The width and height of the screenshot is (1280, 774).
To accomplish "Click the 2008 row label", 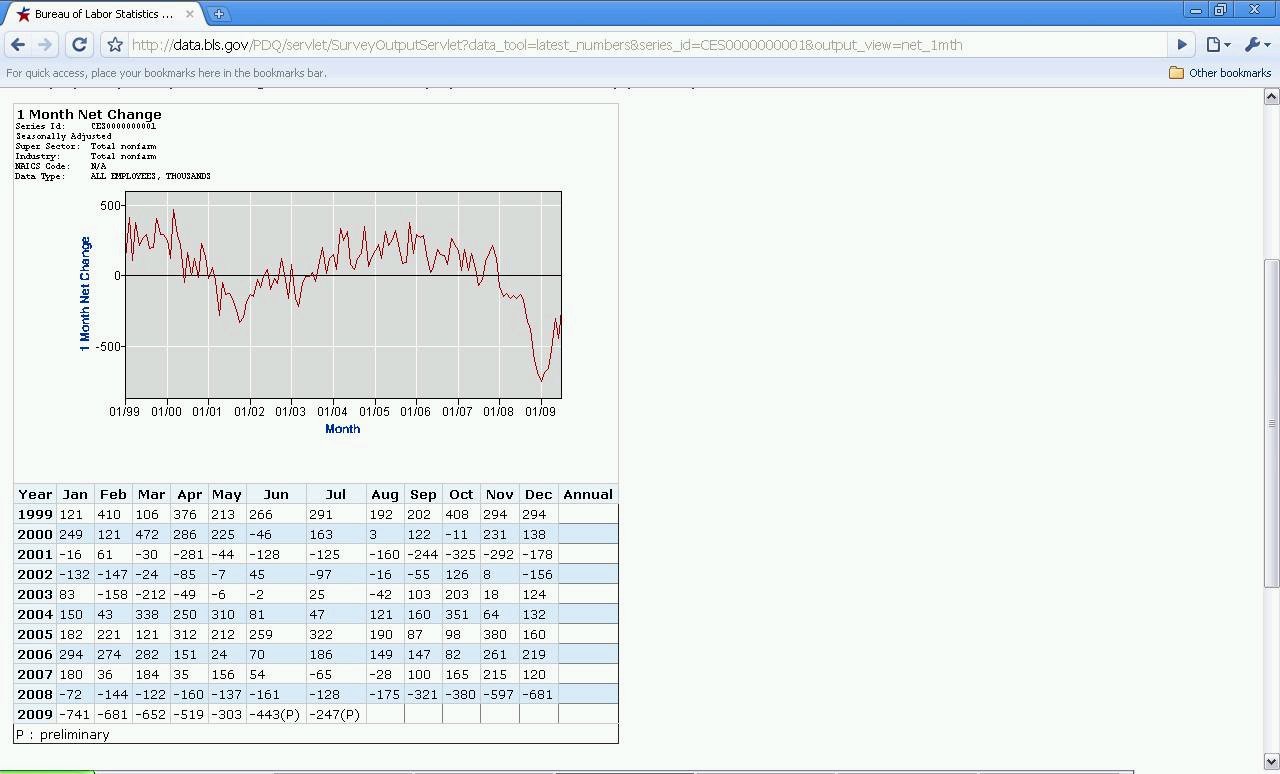I will click(35, 694).
